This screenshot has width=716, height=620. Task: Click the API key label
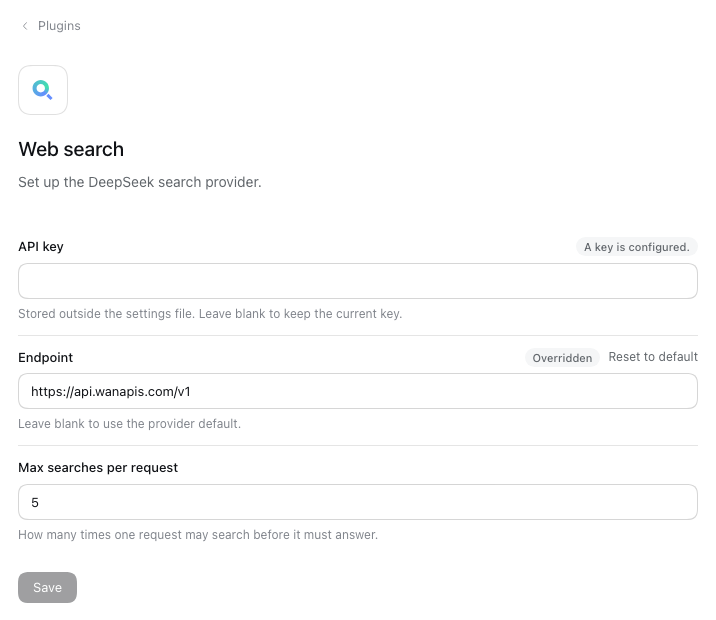pos(41,247)
